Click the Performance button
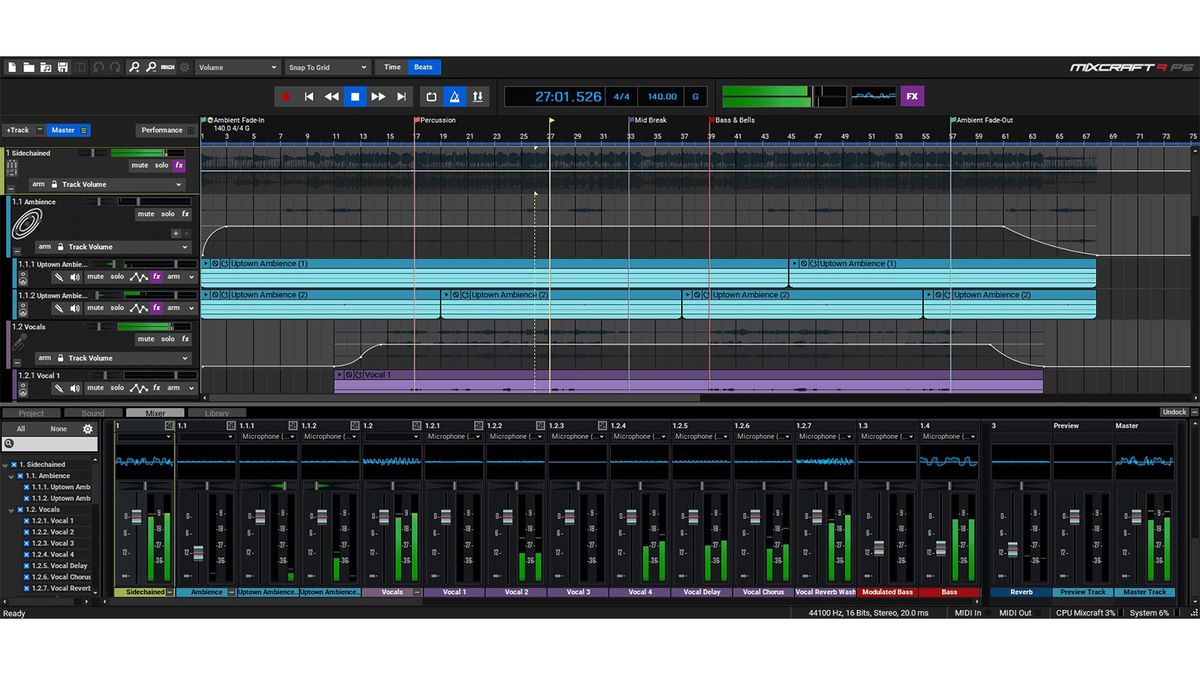Viewport: 1200px width, 675px height. tap(162, 130)
